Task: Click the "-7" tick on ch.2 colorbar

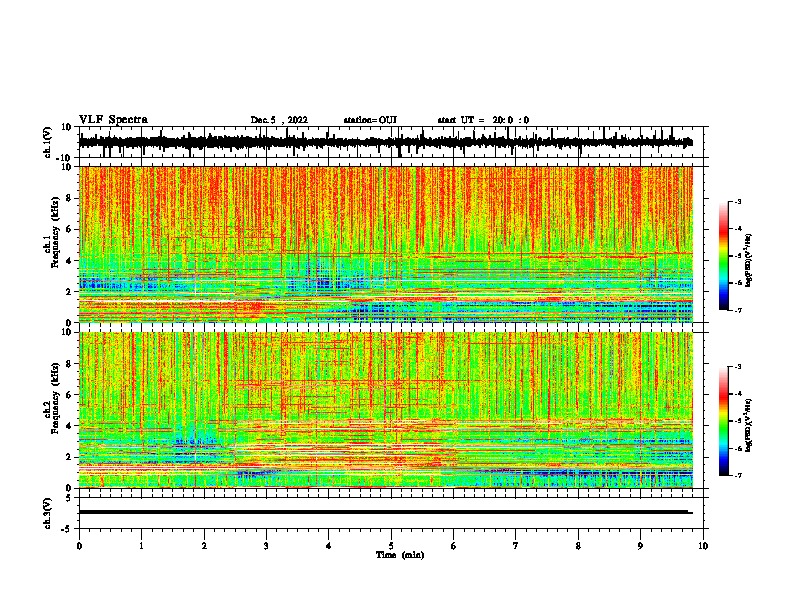Action: pyautogui.click(x=737, y=475)
